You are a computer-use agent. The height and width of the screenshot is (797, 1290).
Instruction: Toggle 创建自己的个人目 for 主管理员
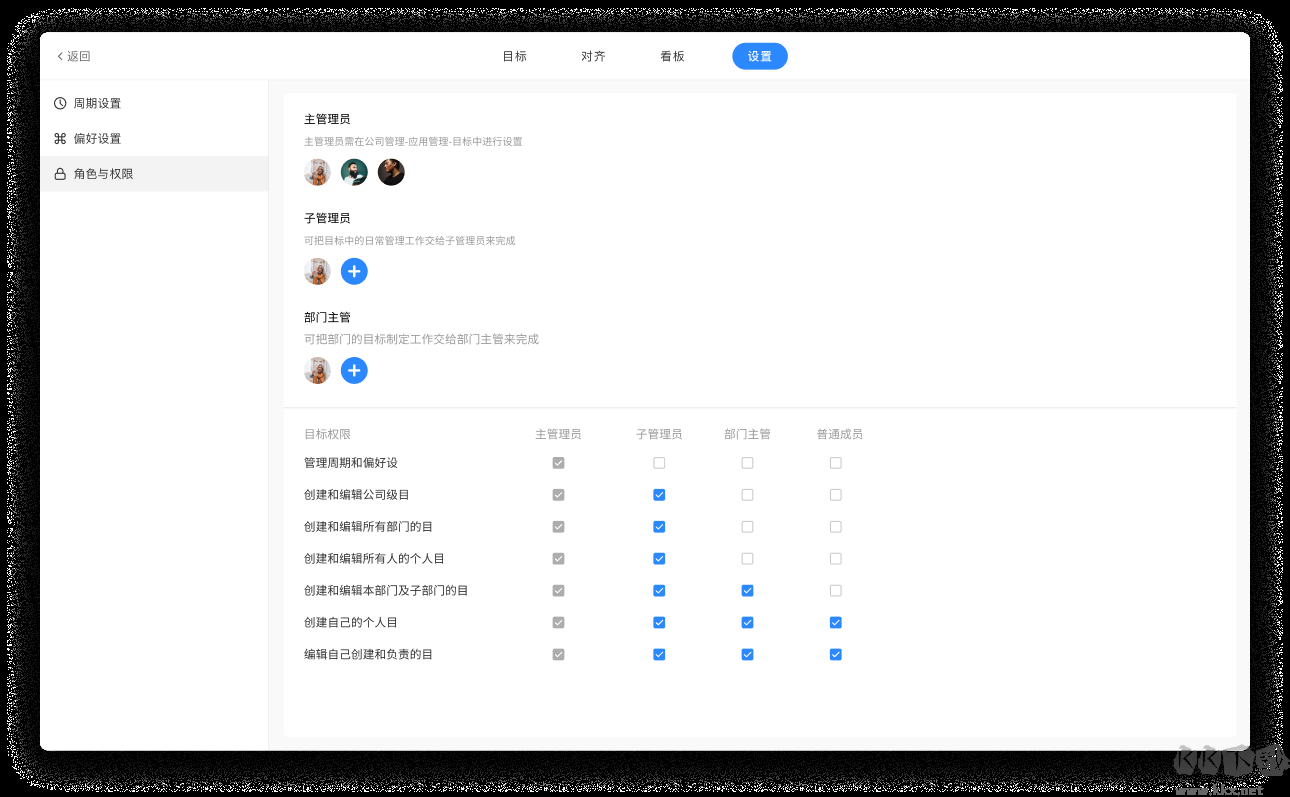pyautogui.click(x=559, y=623)
